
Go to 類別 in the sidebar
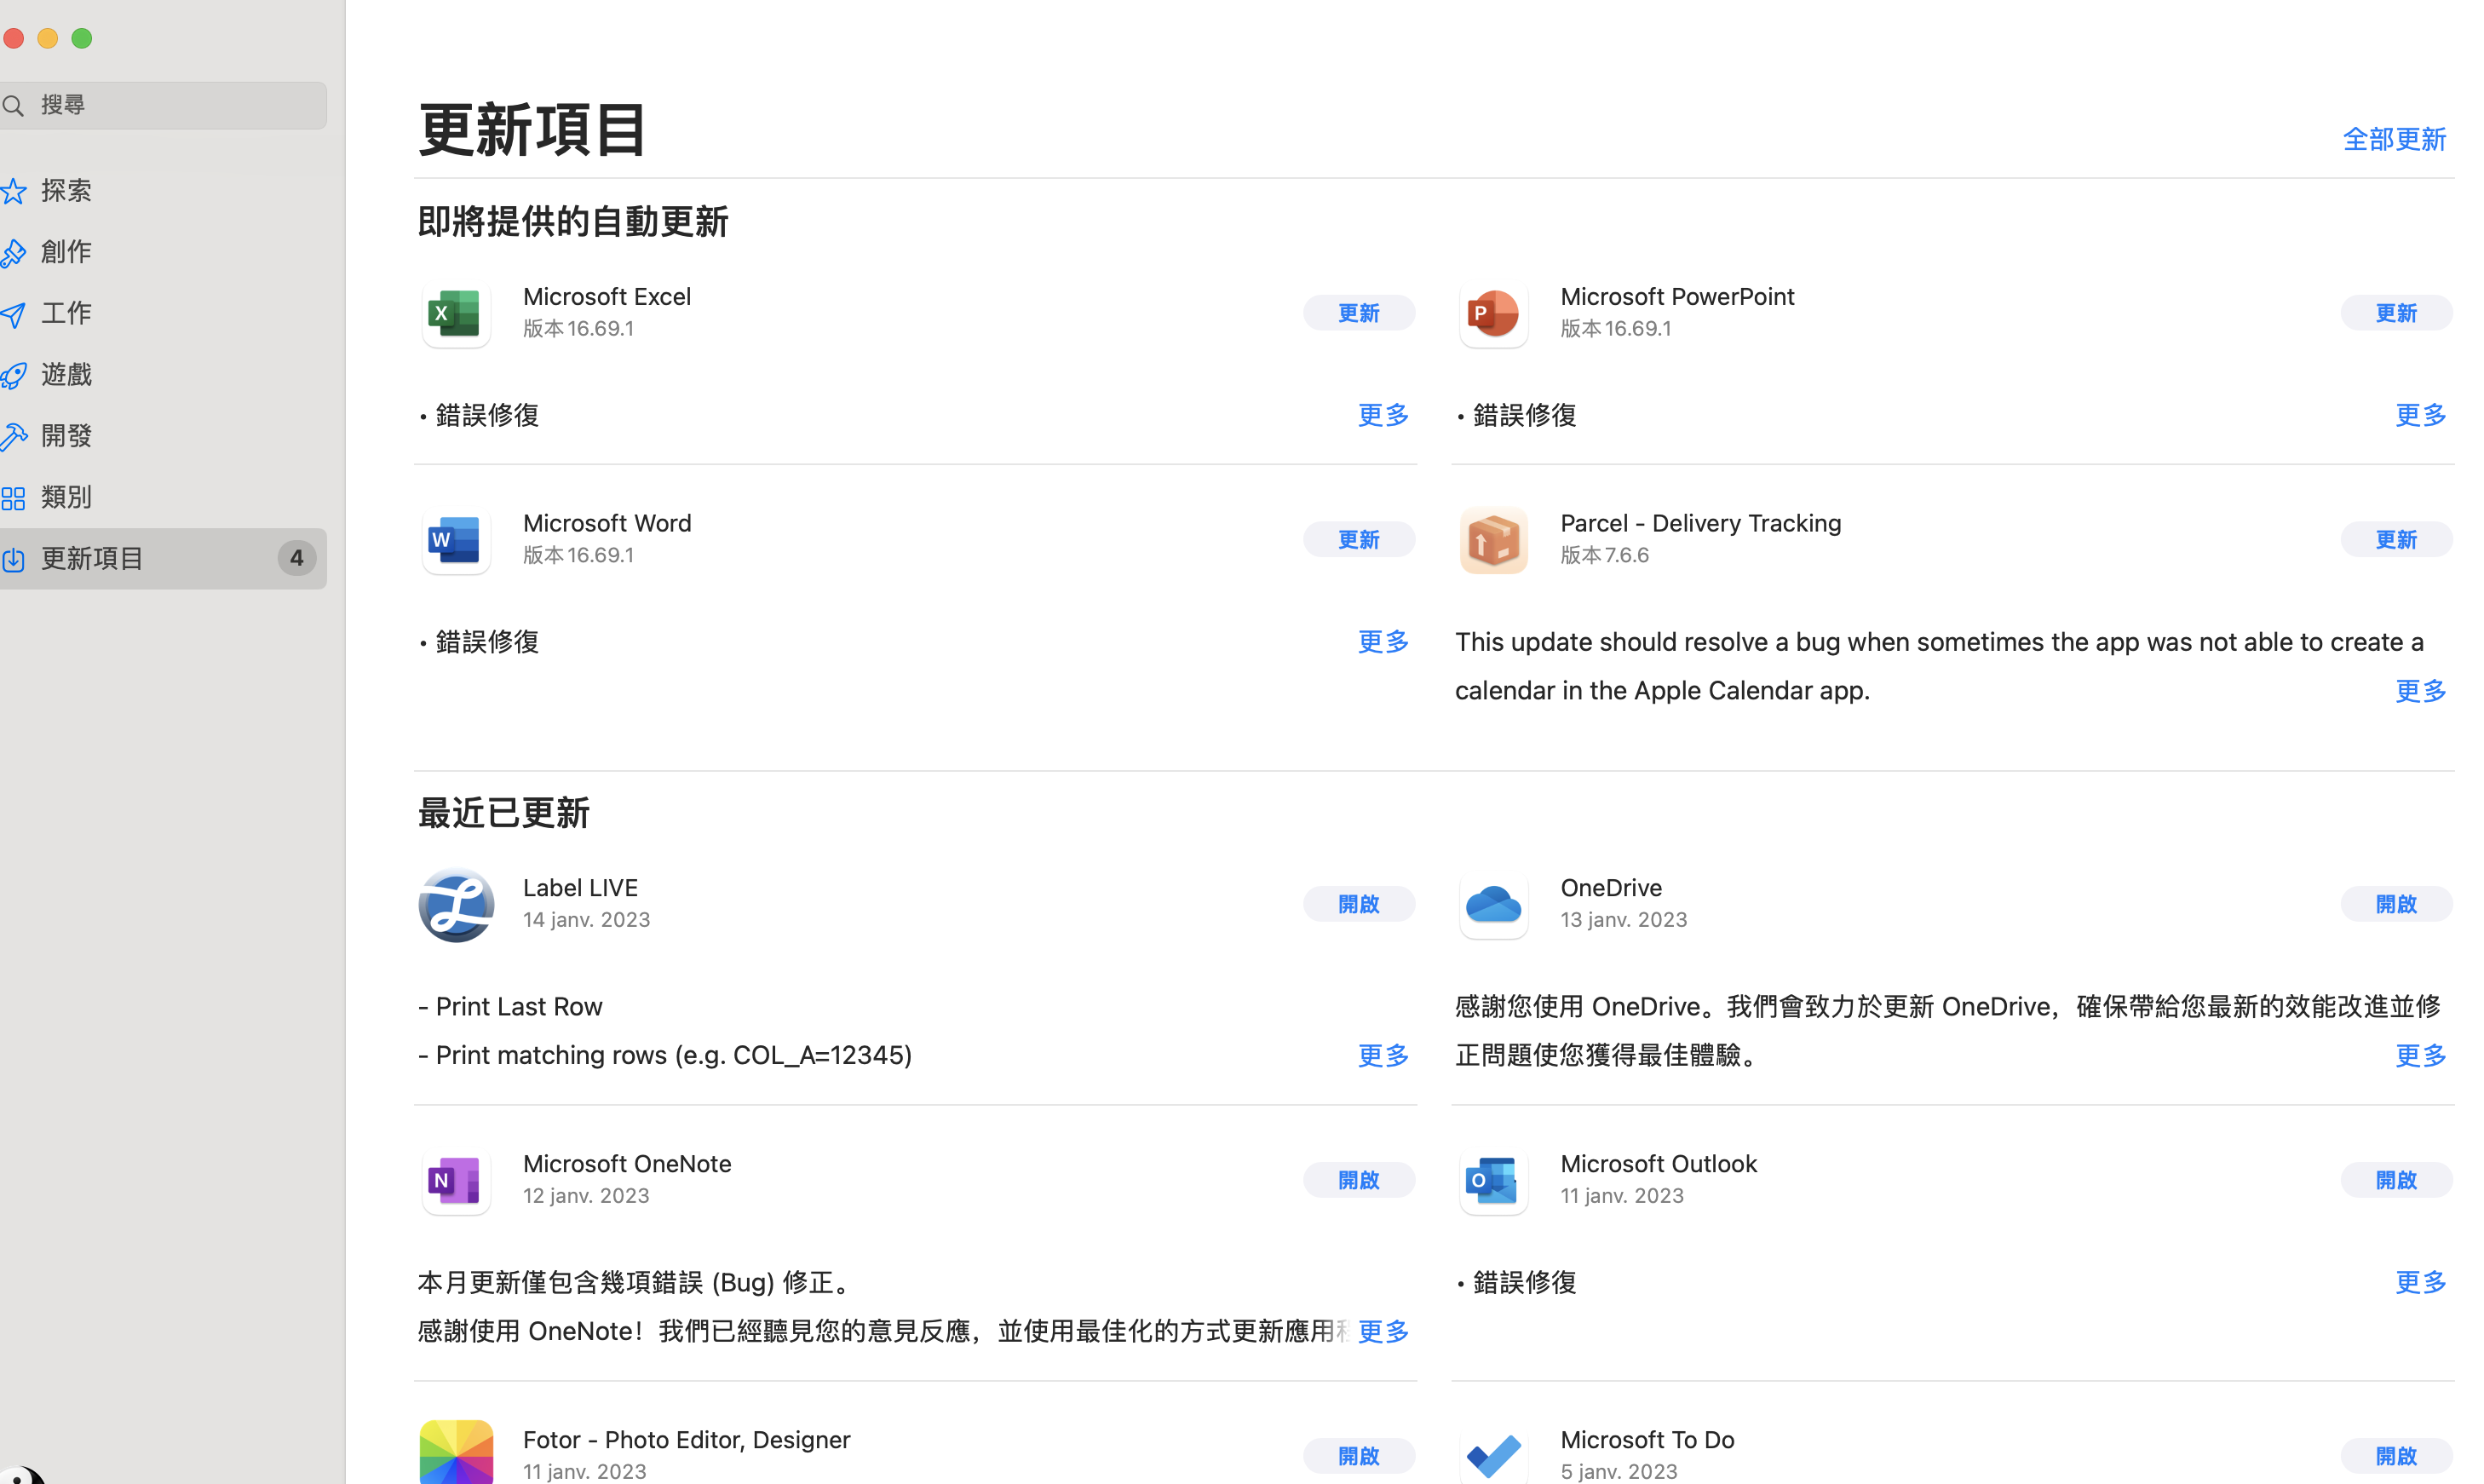tap(66, 497)
